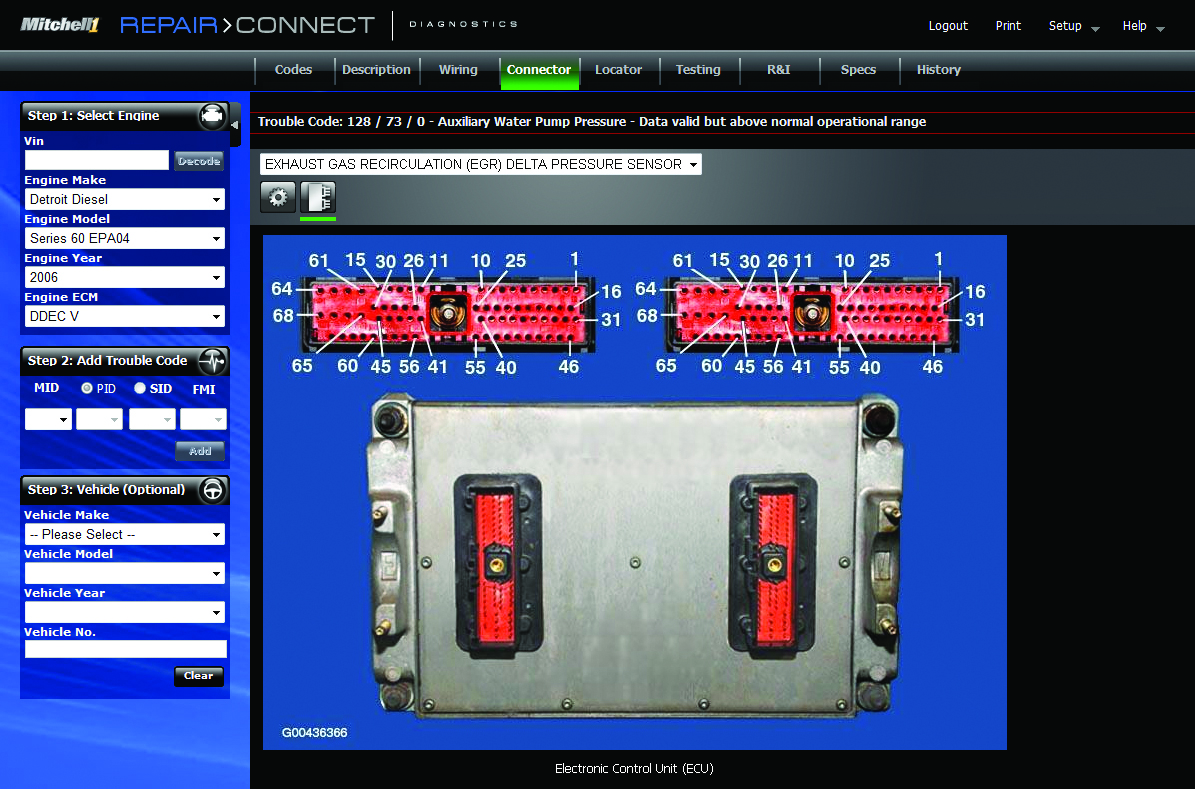The width and height of the screenshot is (1195, 789).
Task: Click the engine icon on Step 1 header
Action: pos(212,115)
